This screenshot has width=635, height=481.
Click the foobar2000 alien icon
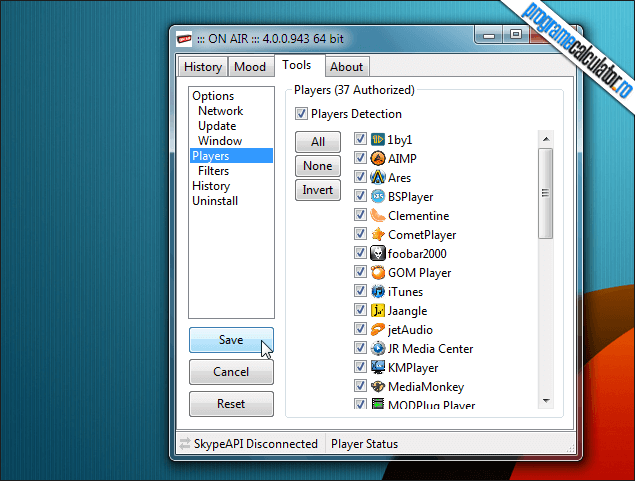coord(377,253)
